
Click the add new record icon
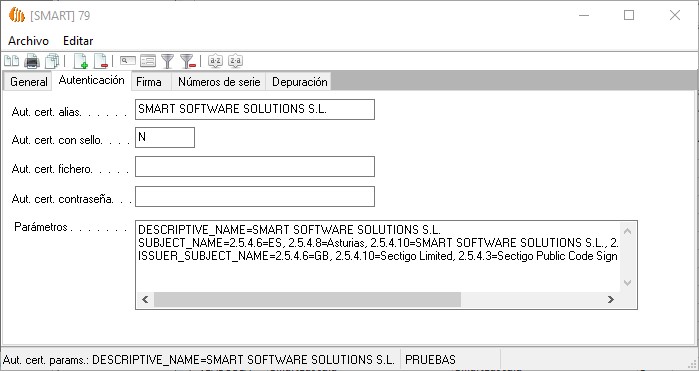pyautogui.click(x=81, y=61)
